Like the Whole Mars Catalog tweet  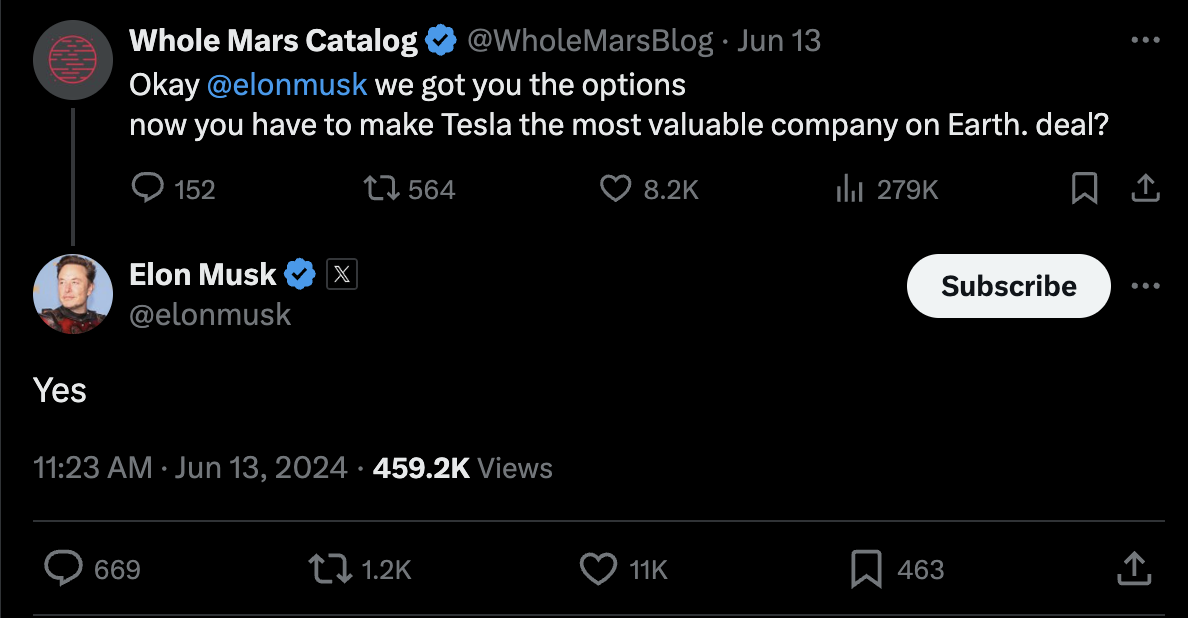(615, 188)
